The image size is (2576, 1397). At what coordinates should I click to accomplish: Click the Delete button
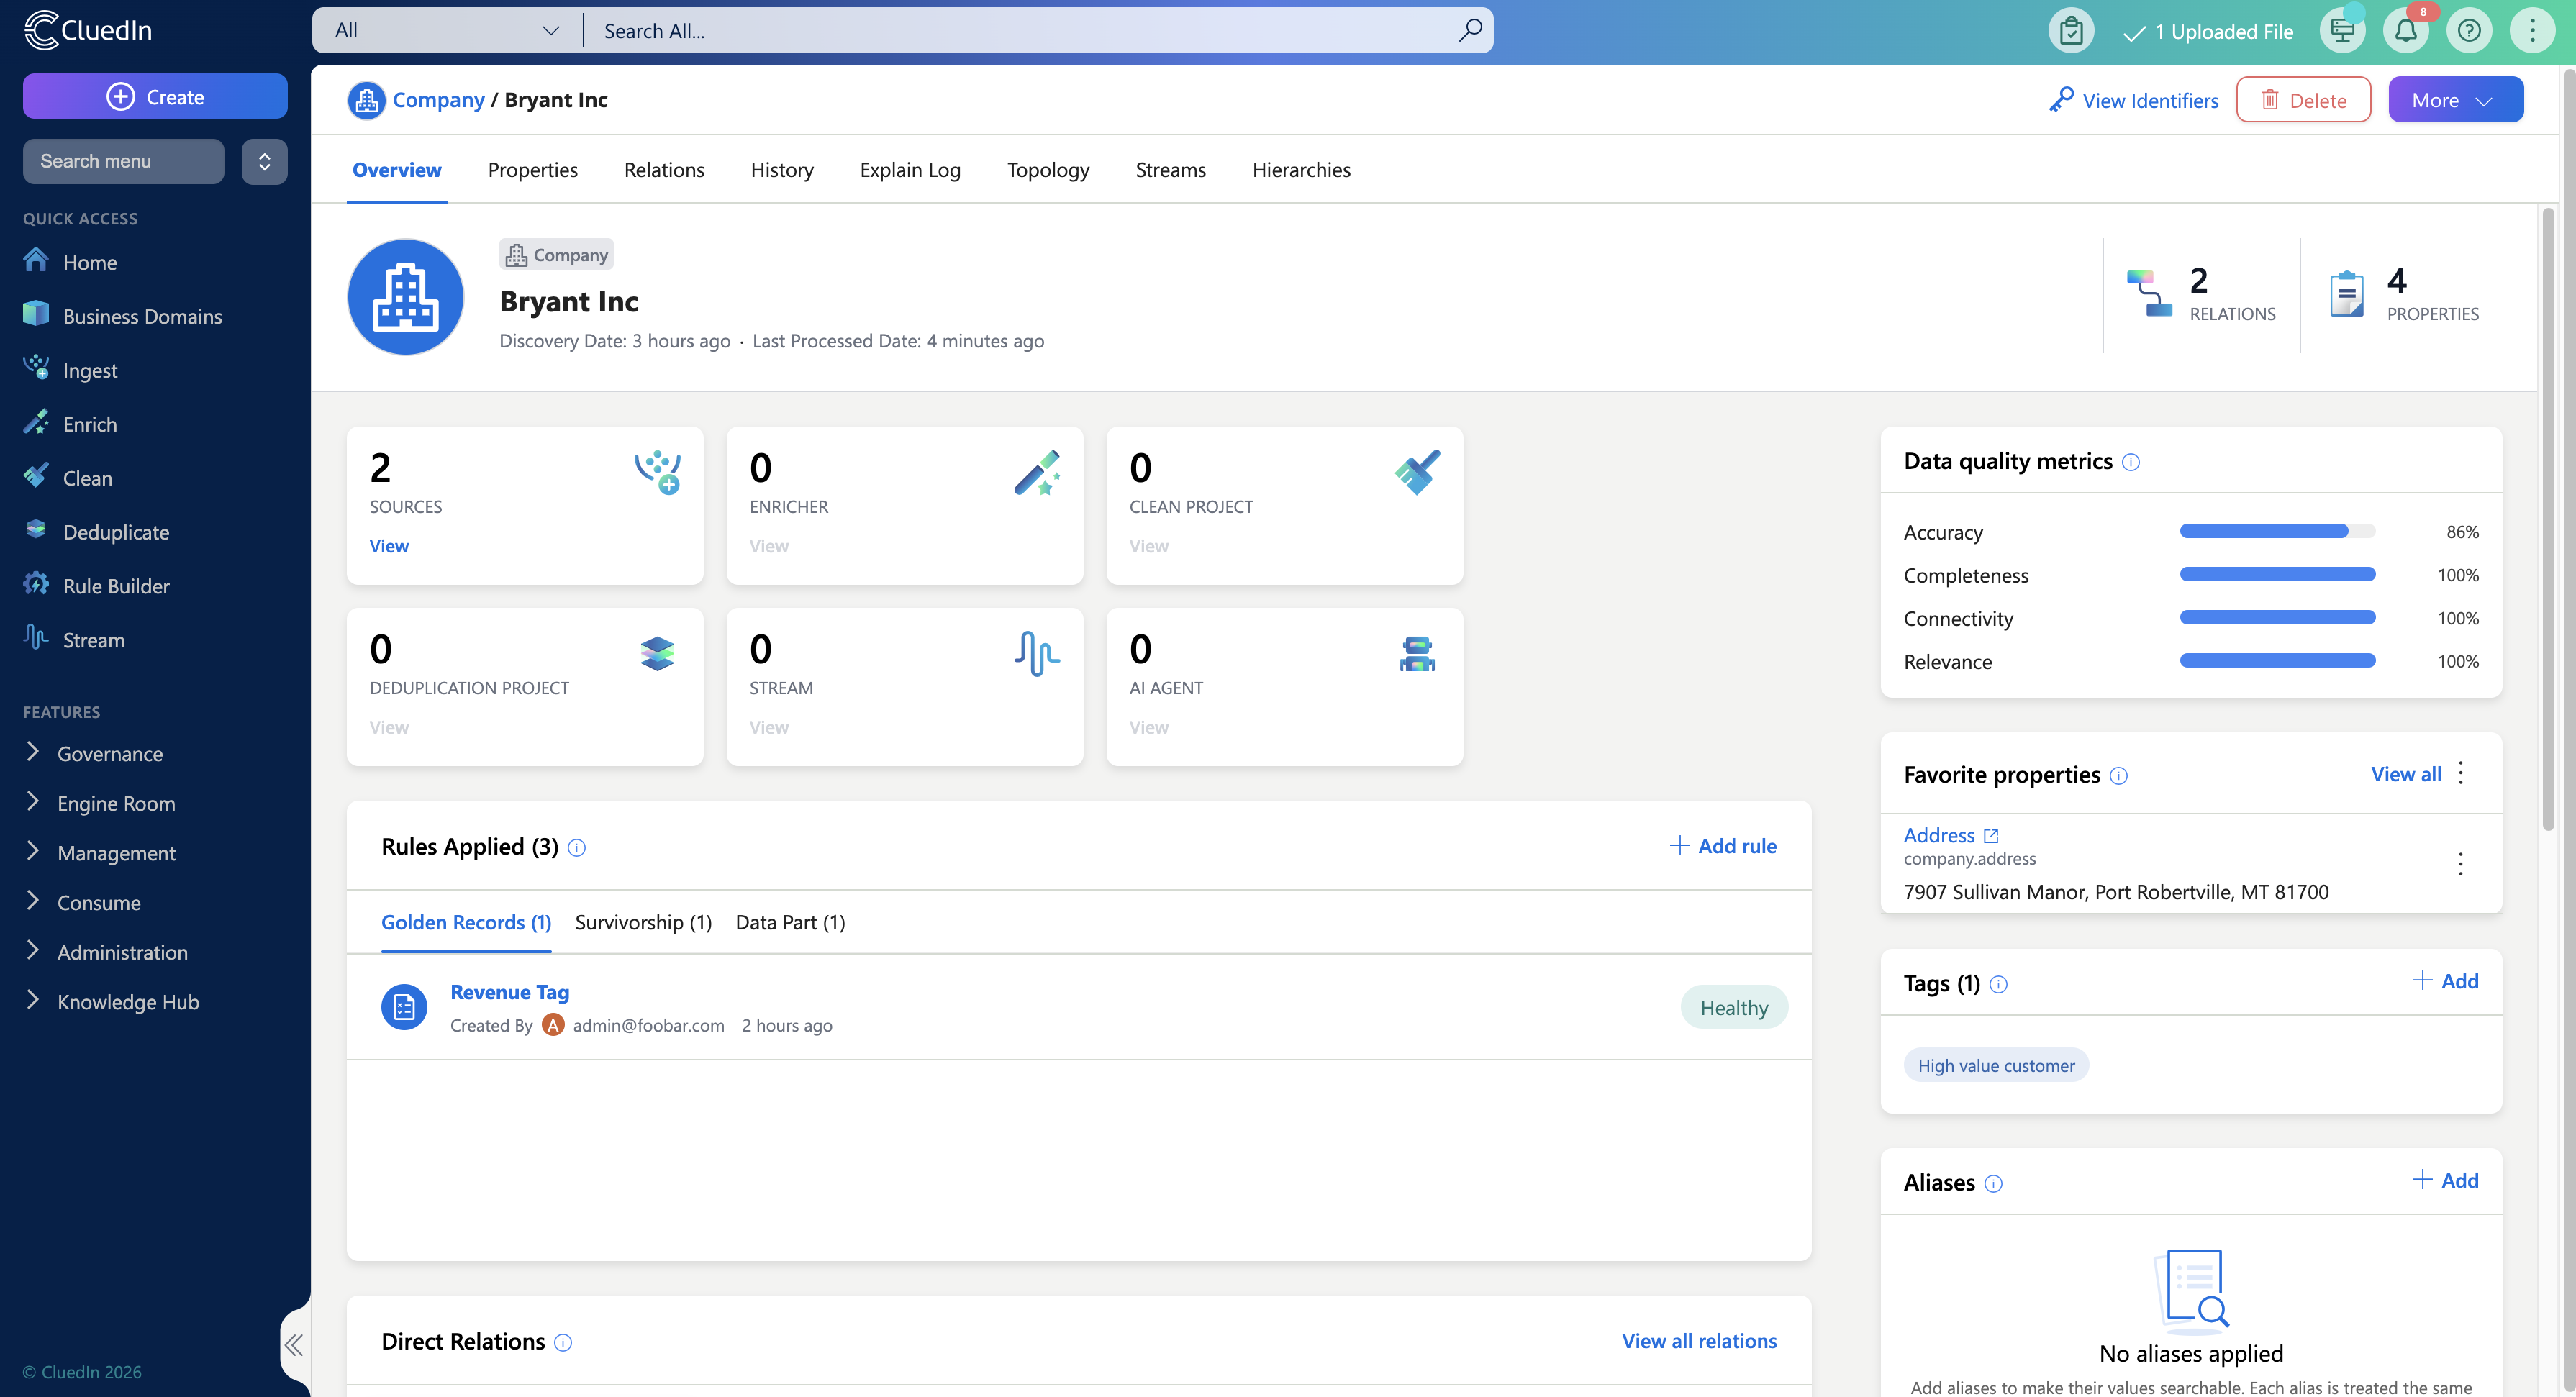click(2303, 100)
